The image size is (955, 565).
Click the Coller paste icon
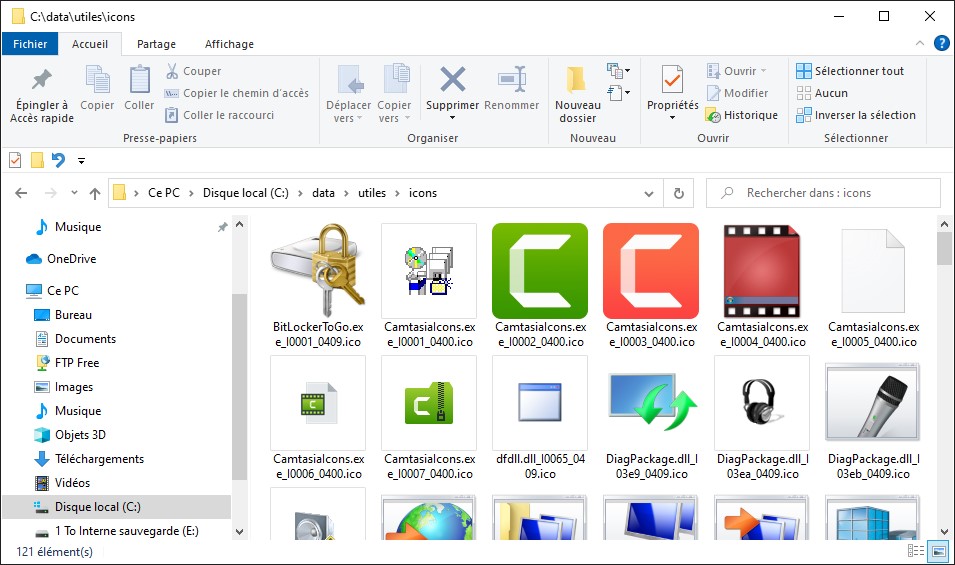click(139, 80)
